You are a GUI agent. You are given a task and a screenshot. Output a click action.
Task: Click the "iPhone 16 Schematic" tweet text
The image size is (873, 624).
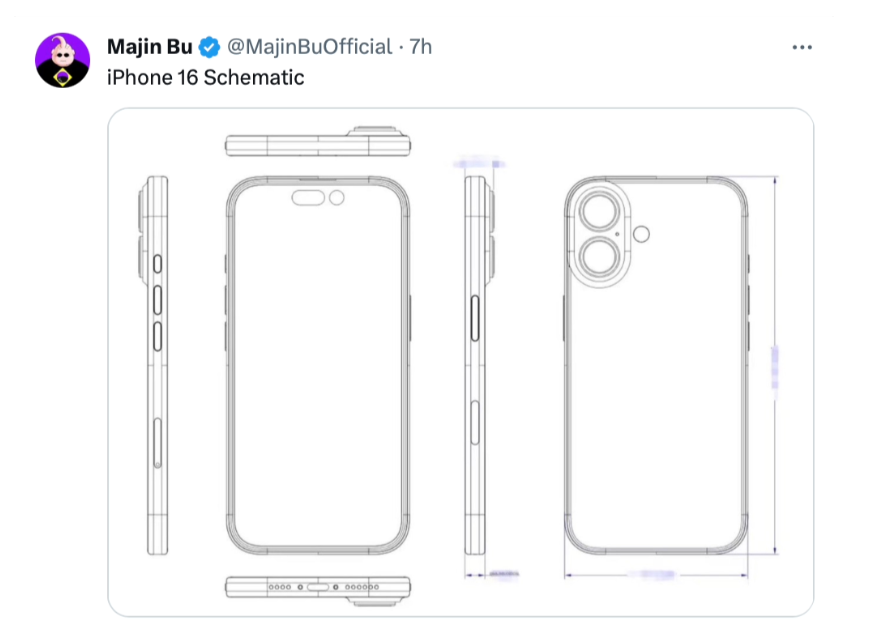[205, 77]
